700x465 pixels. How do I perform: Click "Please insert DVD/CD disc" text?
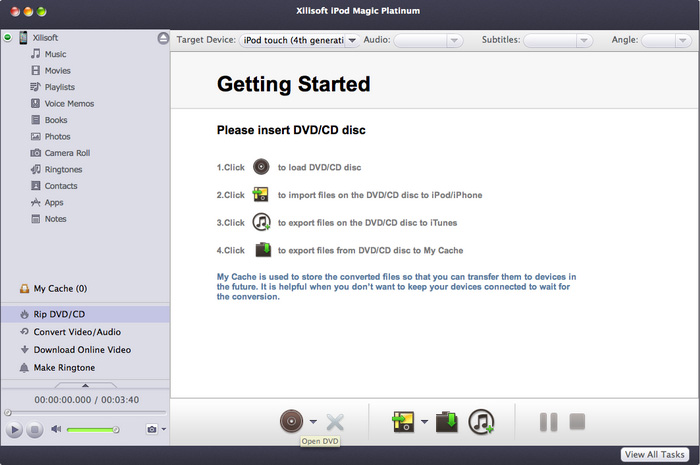click(291, 130)
